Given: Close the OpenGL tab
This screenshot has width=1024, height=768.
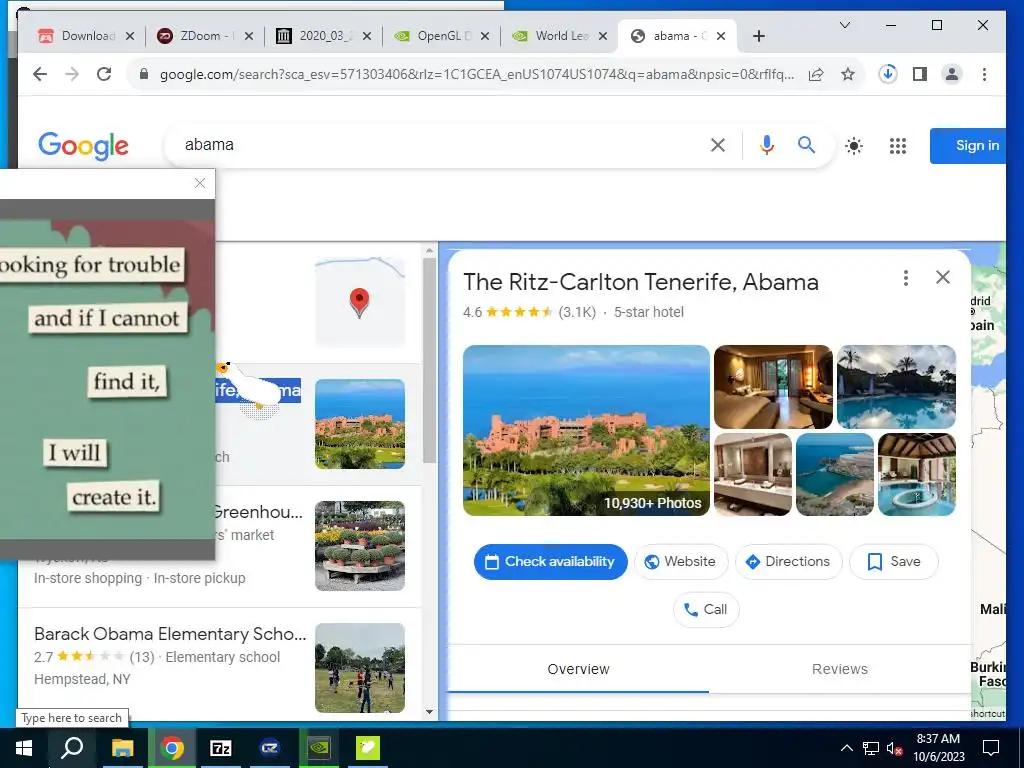Looking at the screenshot, I should [485, 37].
